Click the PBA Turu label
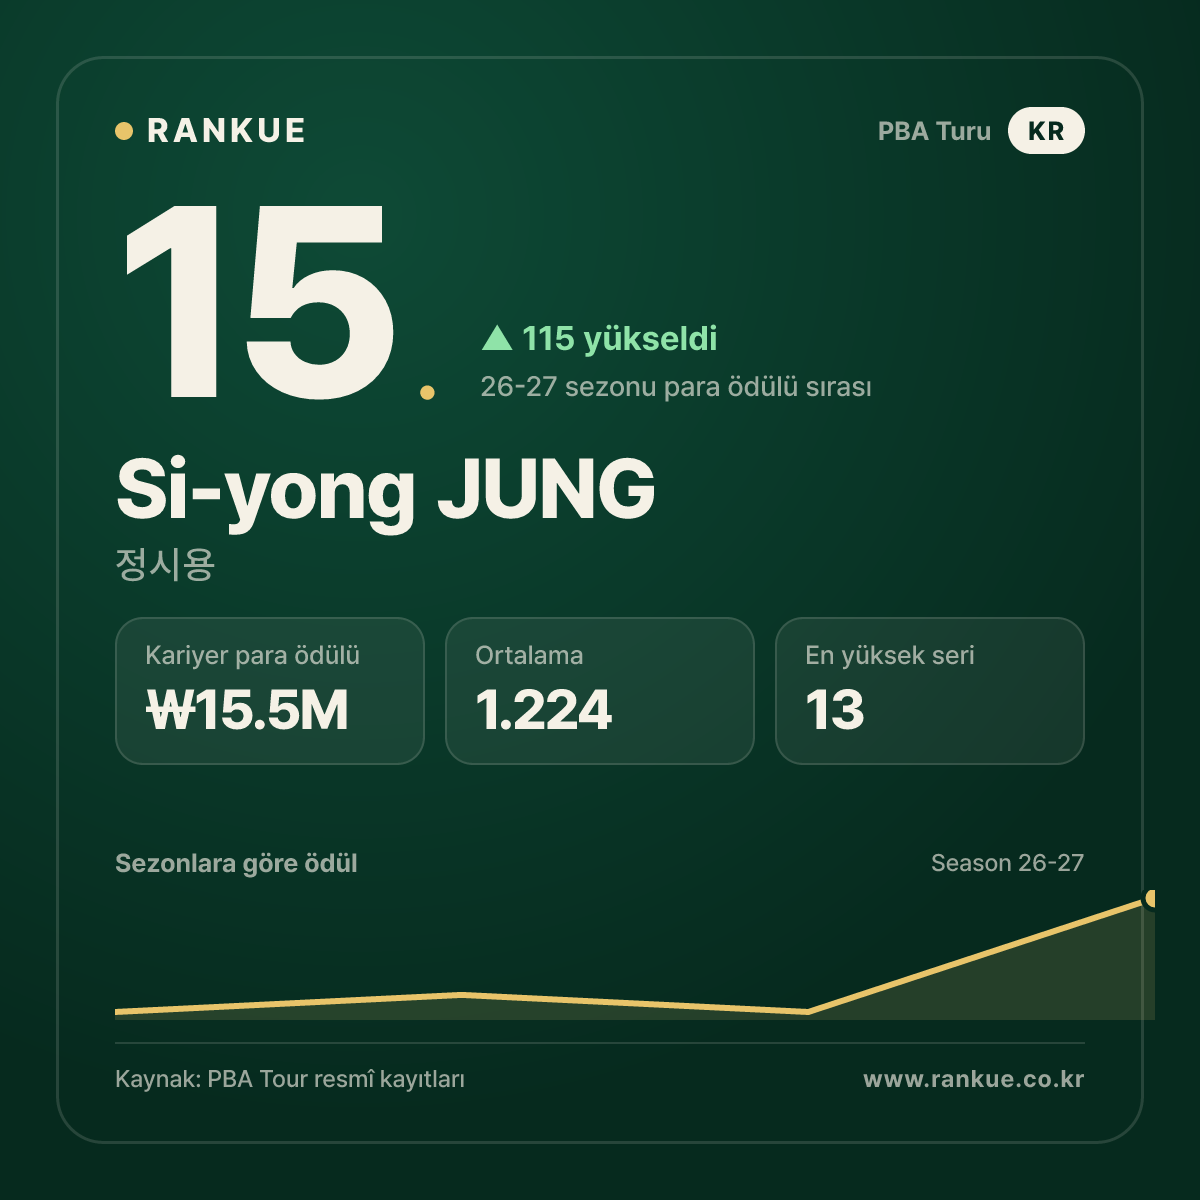Image resolution: width=1200 pixels, height=1200 pixels. coord(934,131)
